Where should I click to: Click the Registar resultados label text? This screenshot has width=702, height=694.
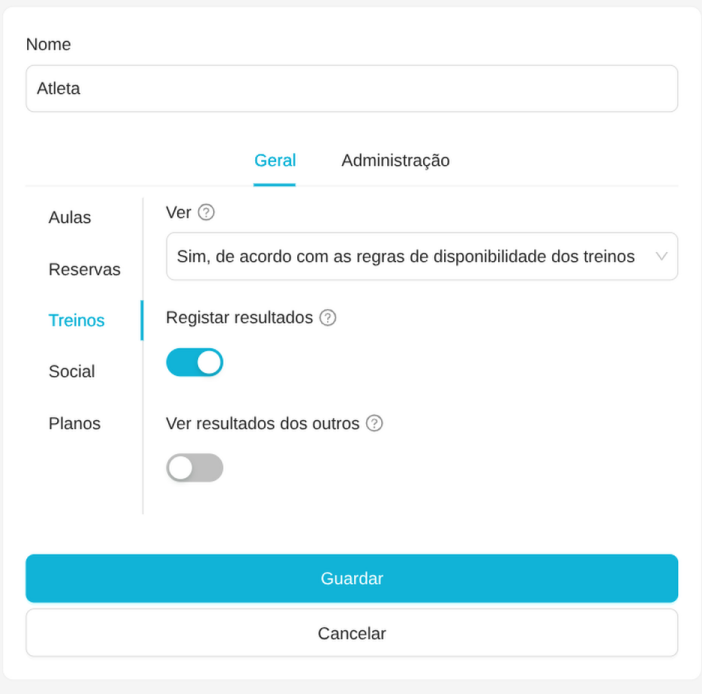pyautogui.click(x=239, y=317)
